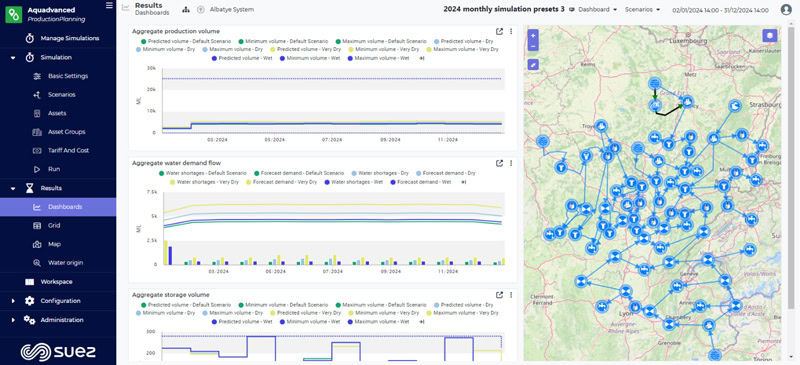This screenshot has height=365, width=800.
Task: Toggle Water shortages - Very Dry legend
Action: click(205, 182)
